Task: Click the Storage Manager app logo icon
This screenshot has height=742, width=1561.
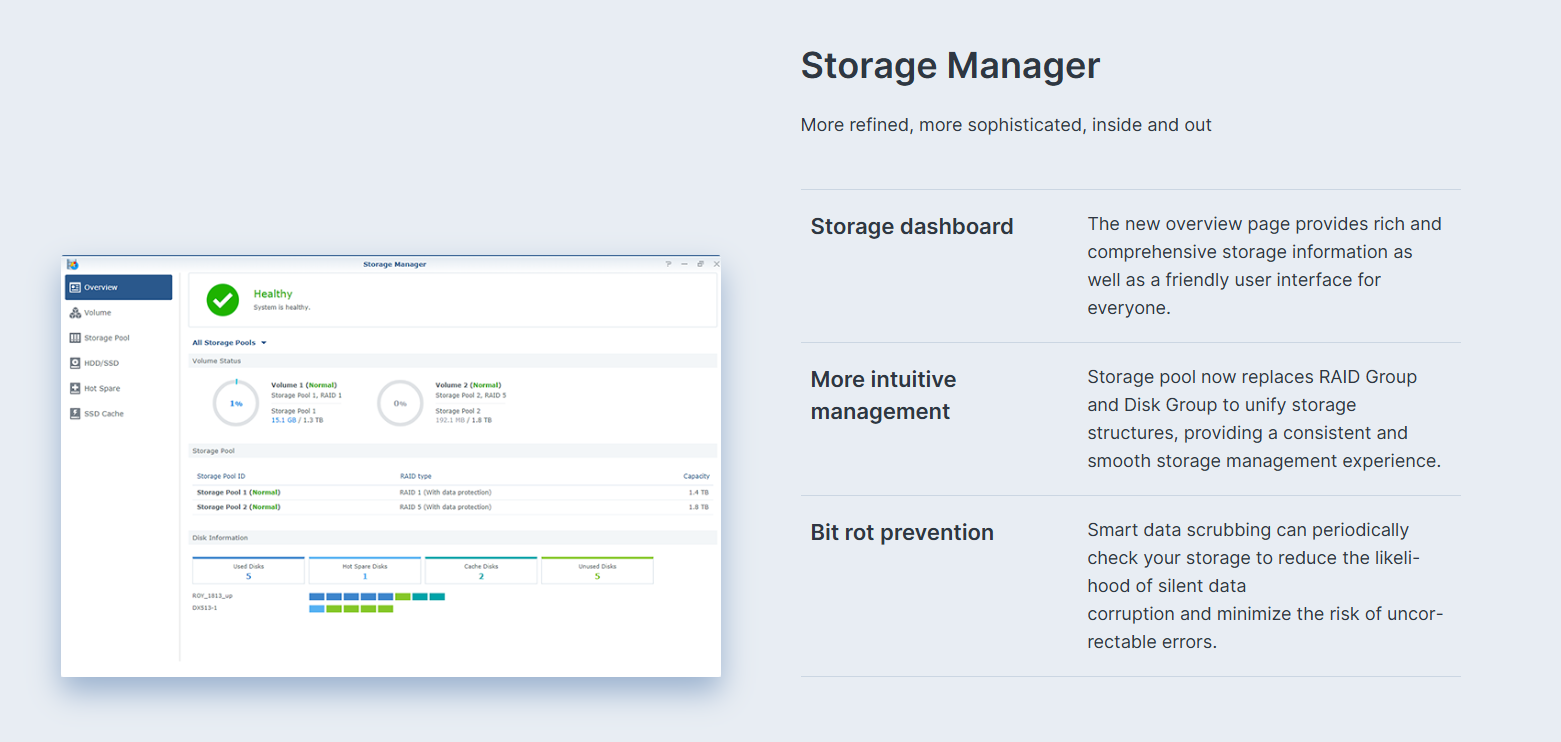Action: pyautogui.click(x=72, y=264)
